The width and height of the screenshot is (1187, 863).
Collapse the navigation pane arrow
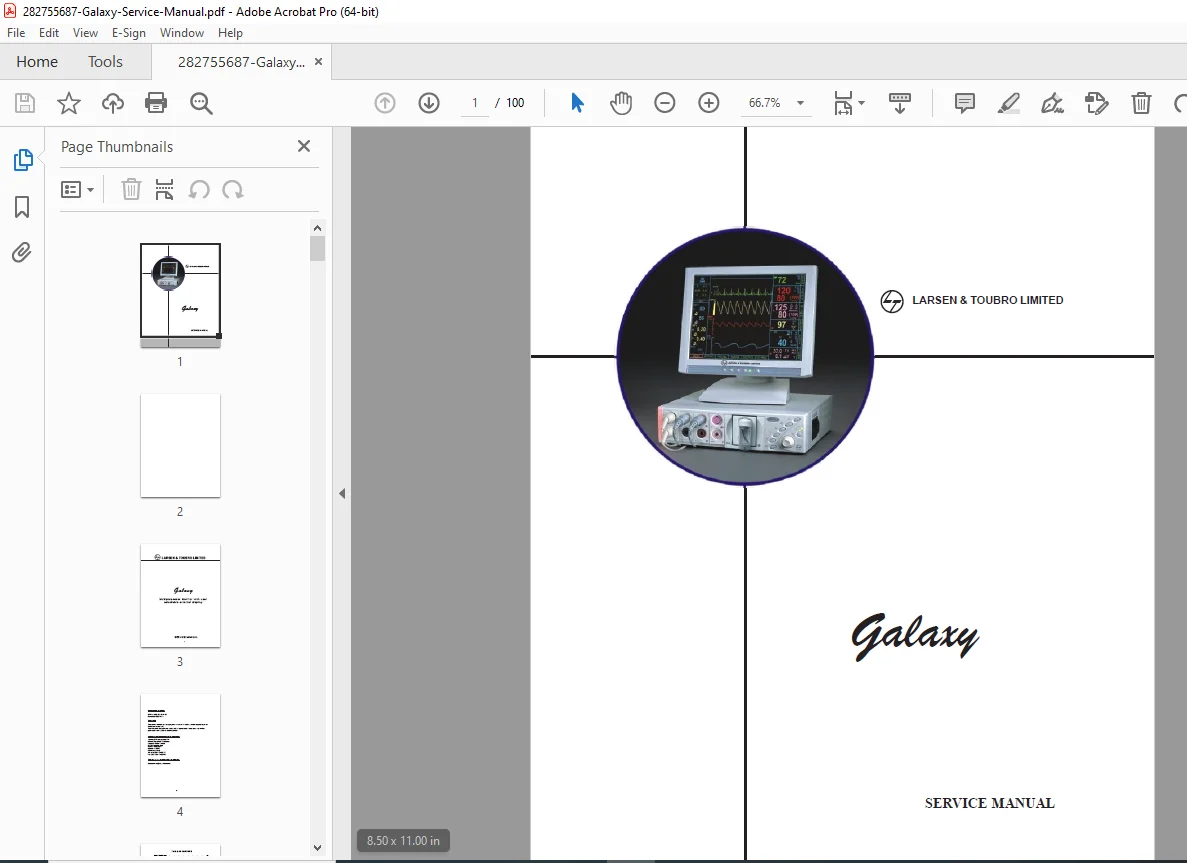(x=342, y=494)
